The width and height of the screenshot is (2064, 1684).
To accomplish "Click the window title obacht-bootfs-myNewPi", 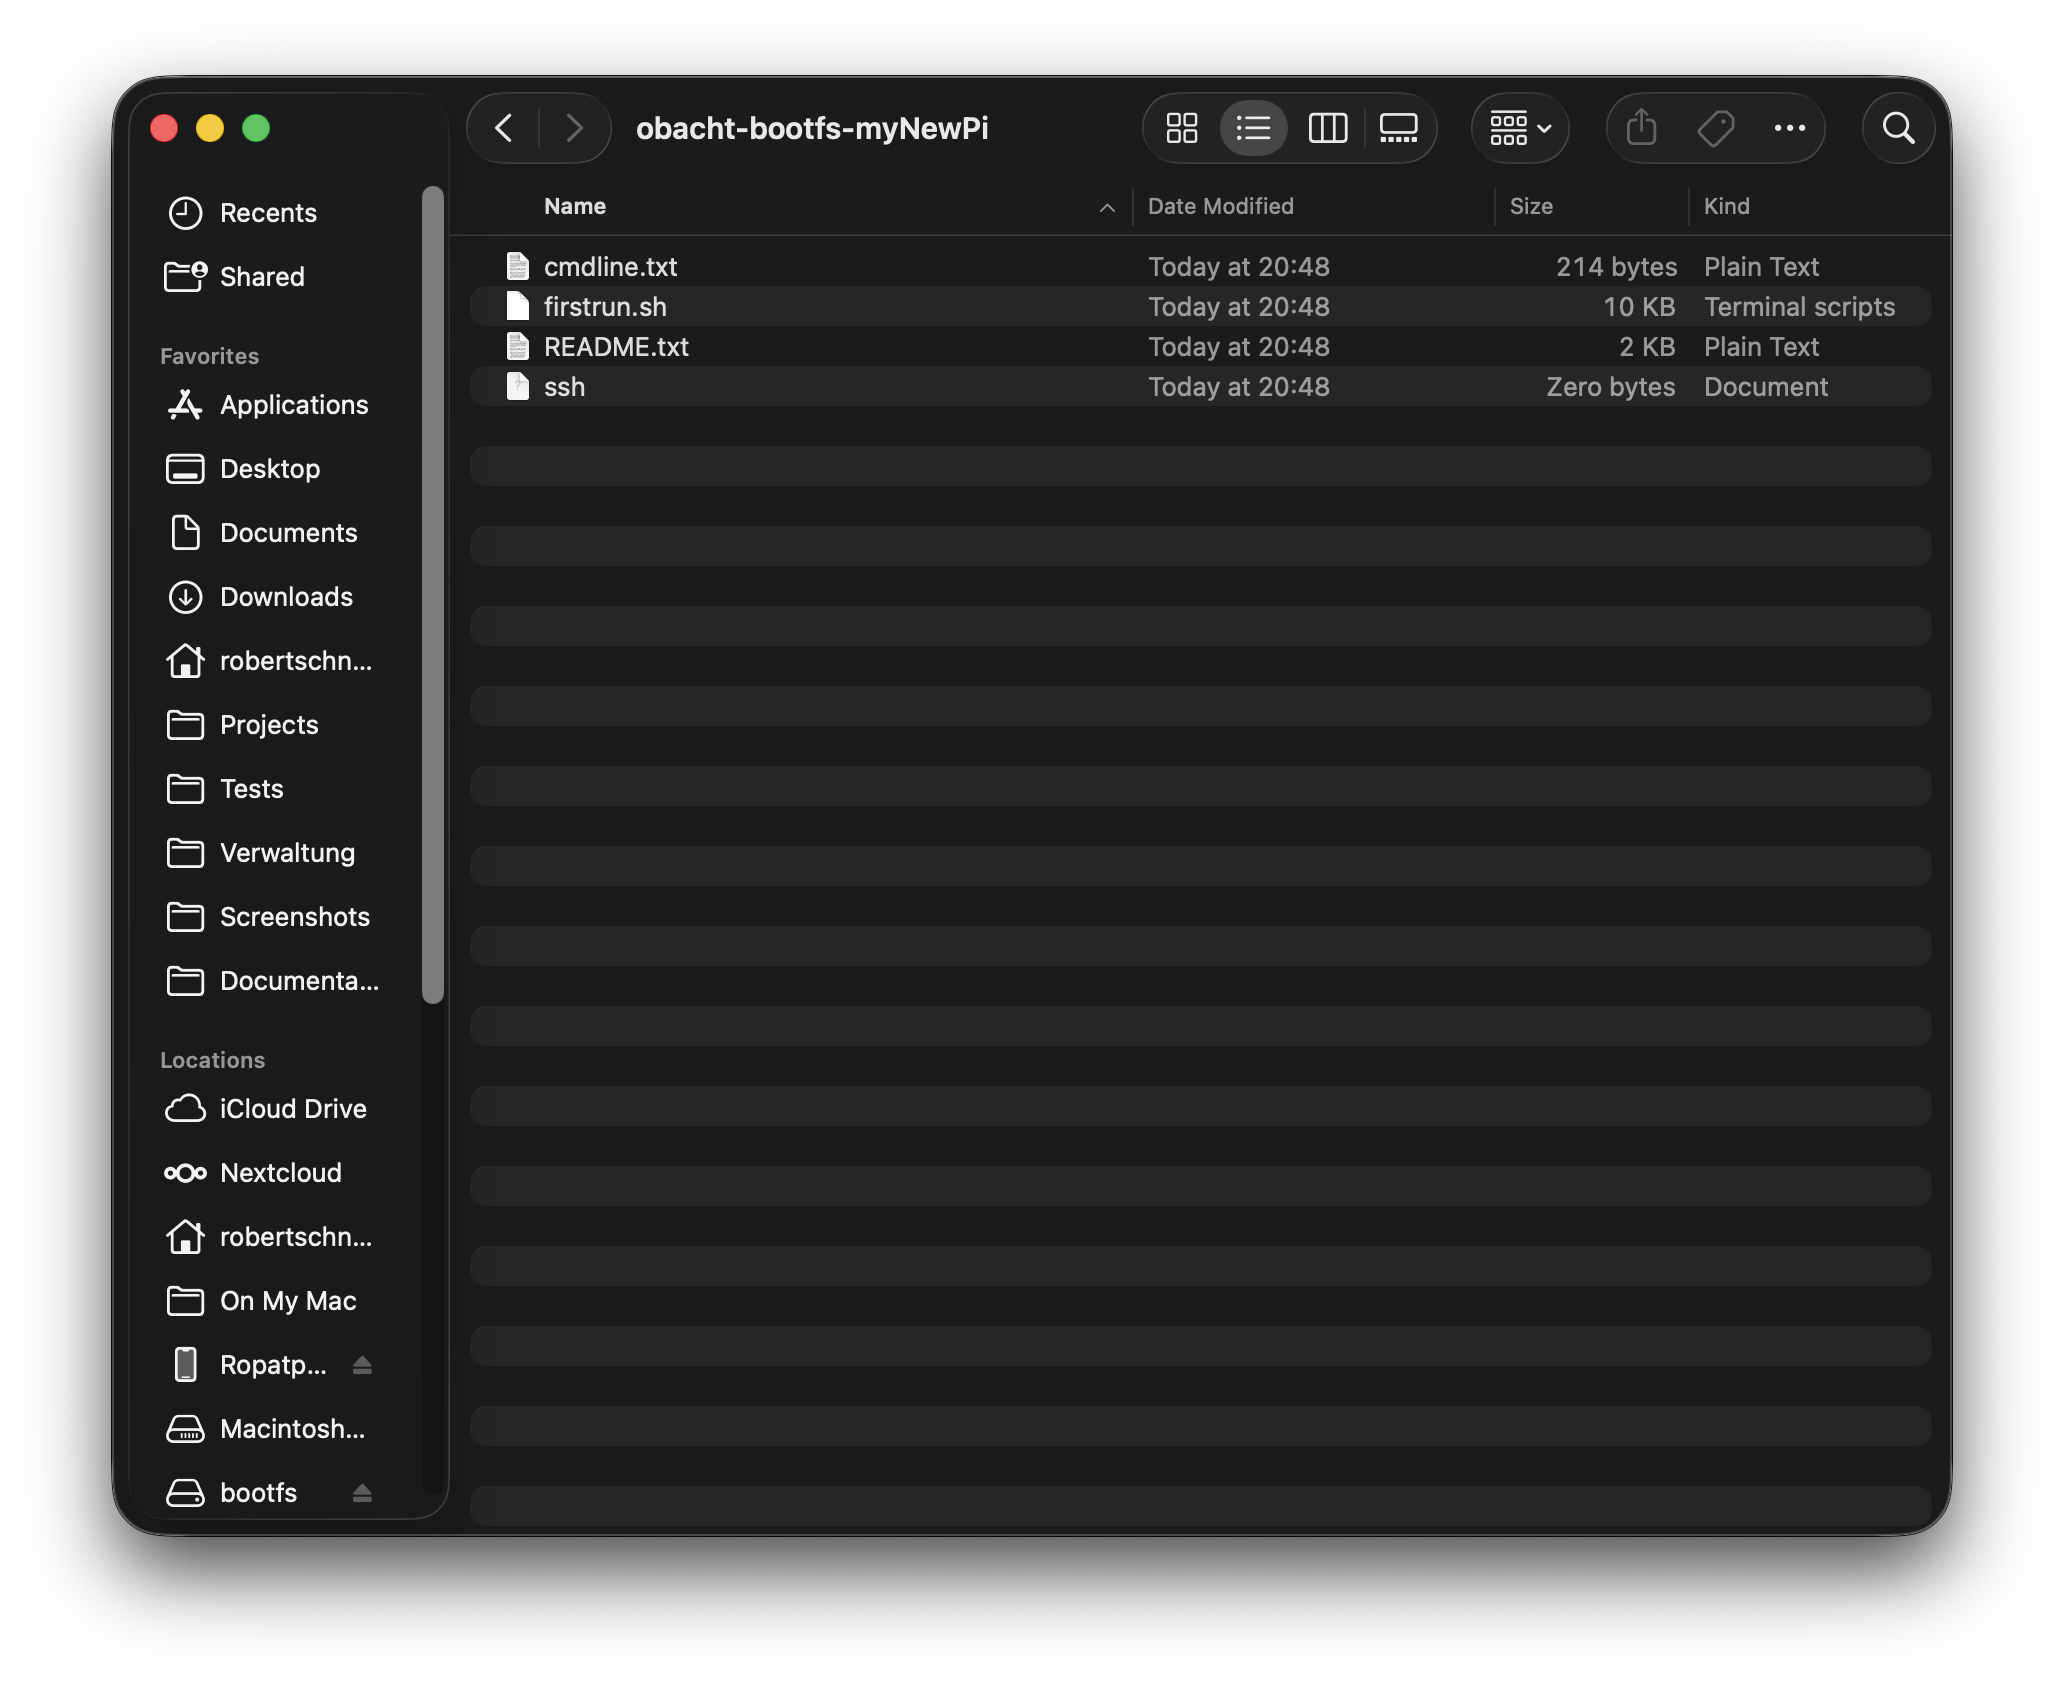I will tap(812, 128).
